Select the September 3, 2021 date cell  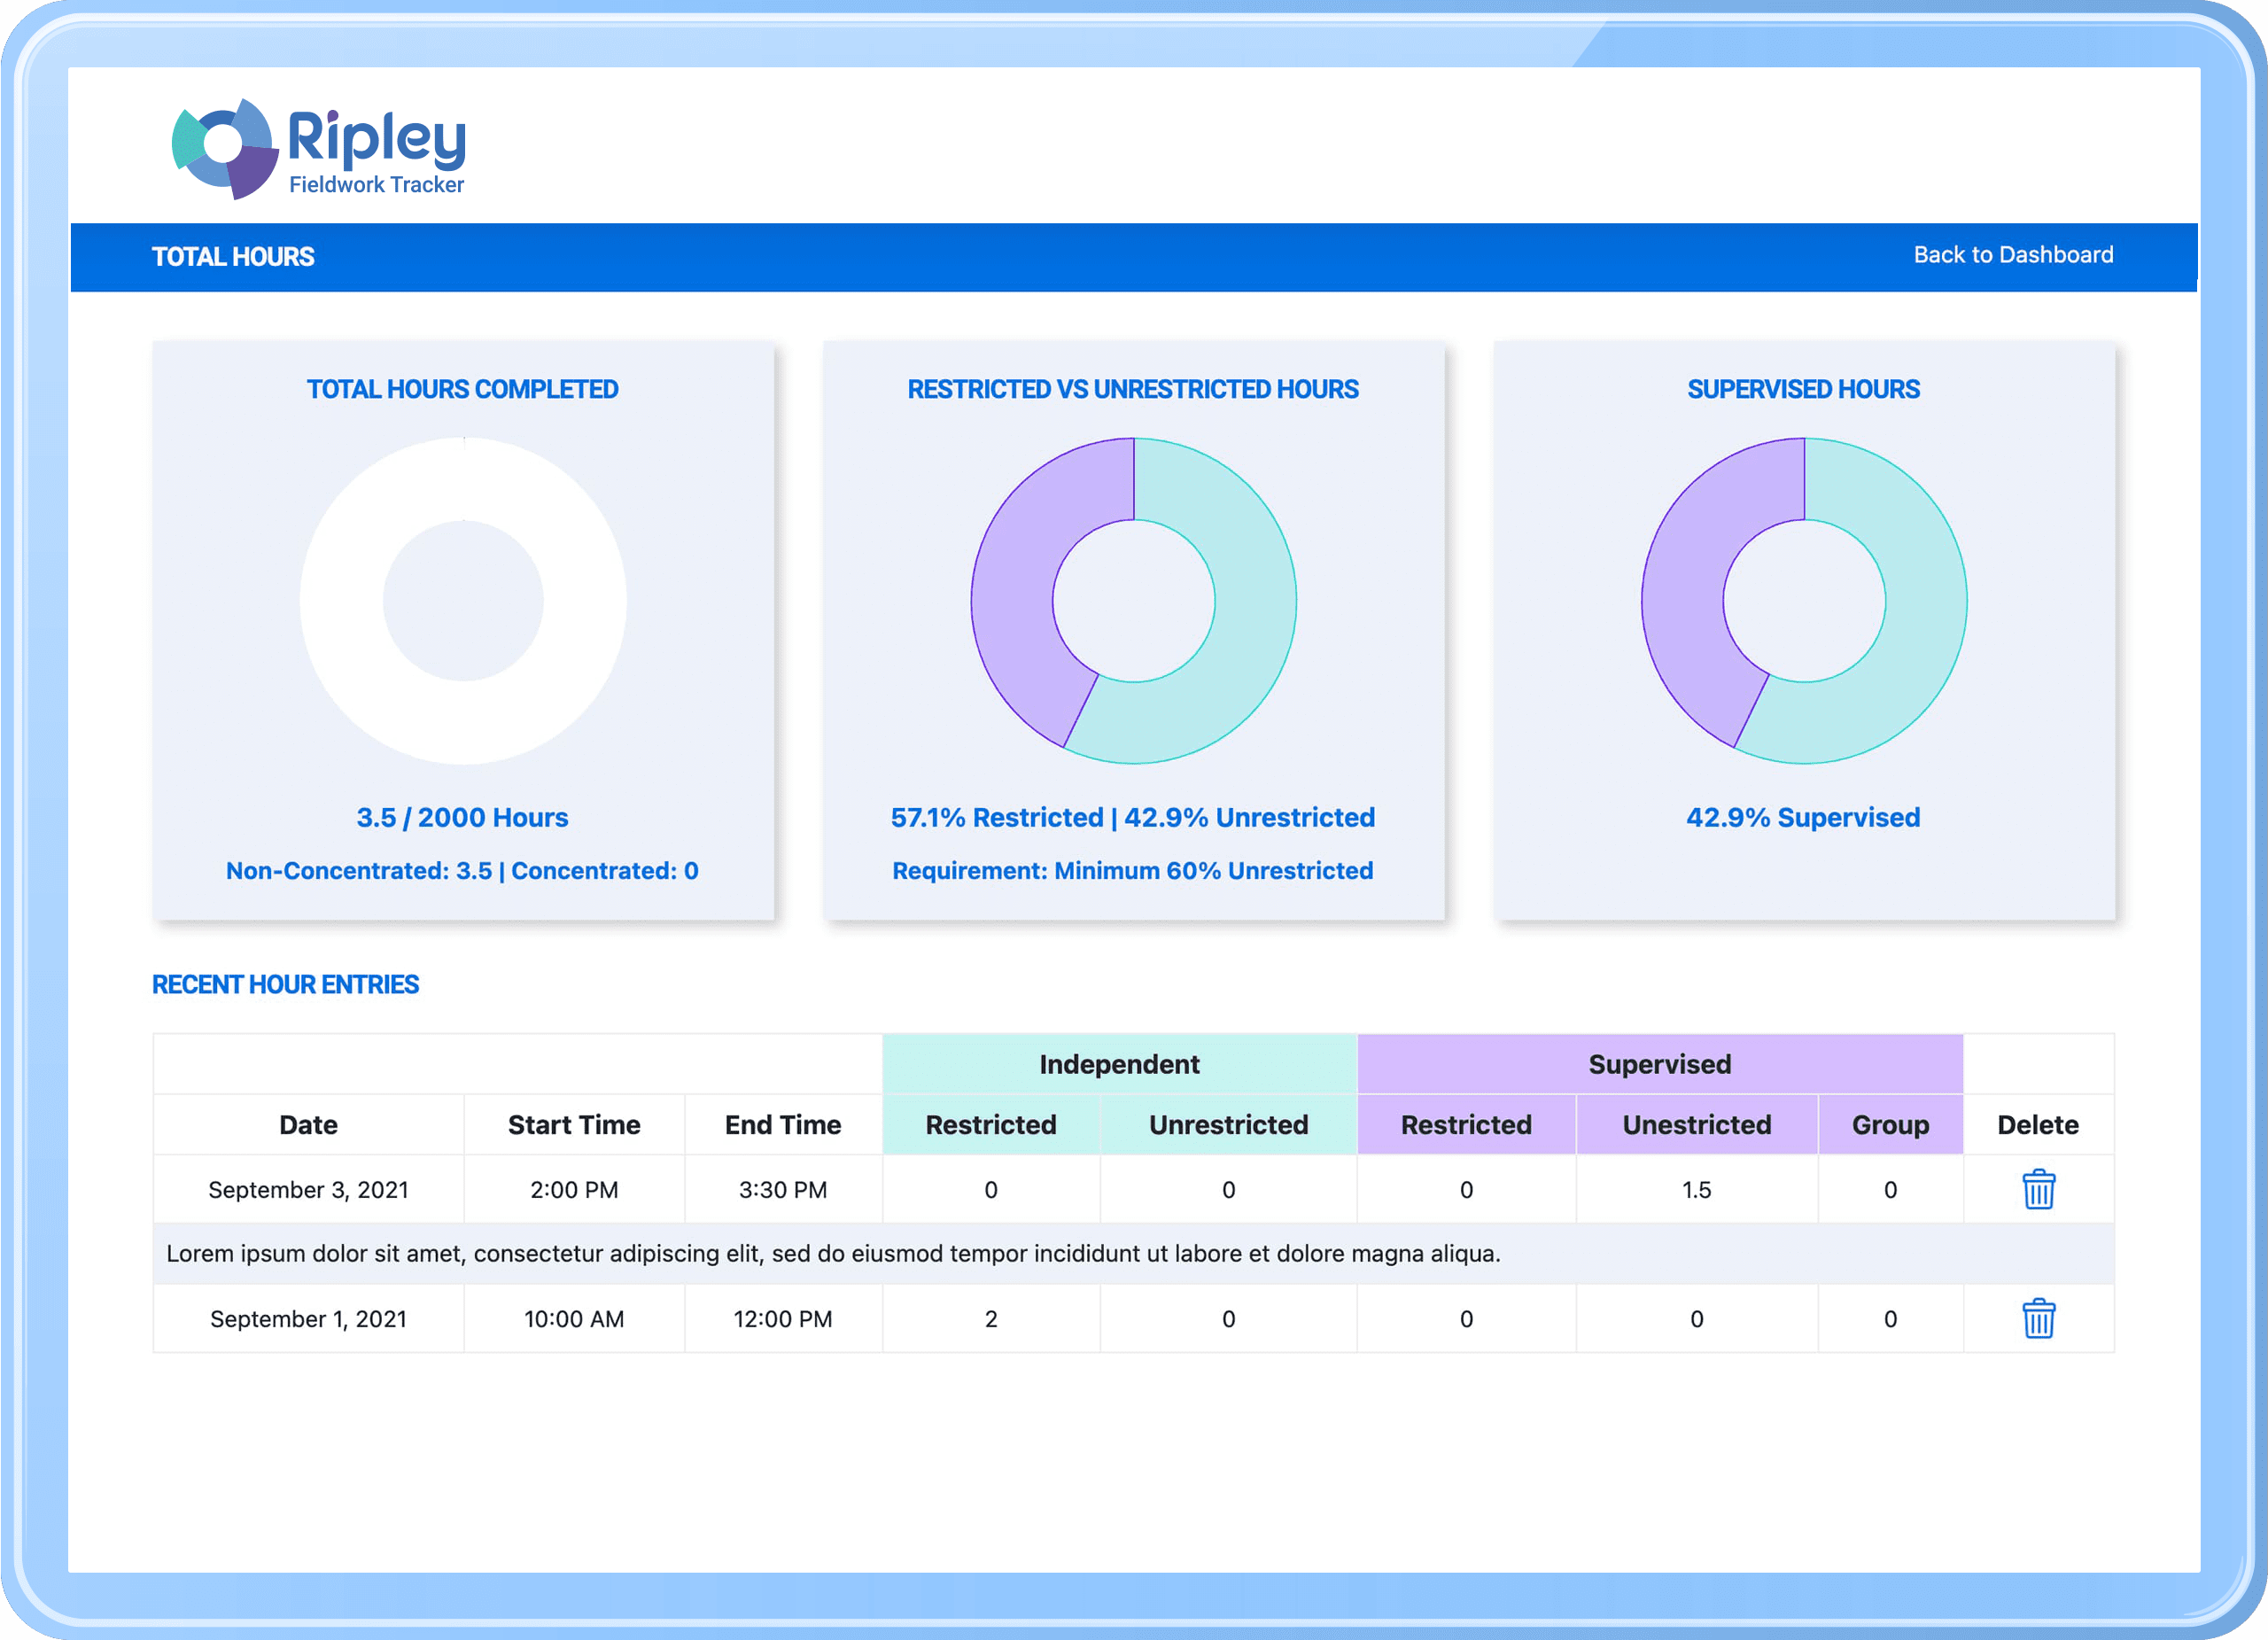[x=308, y=1189]
